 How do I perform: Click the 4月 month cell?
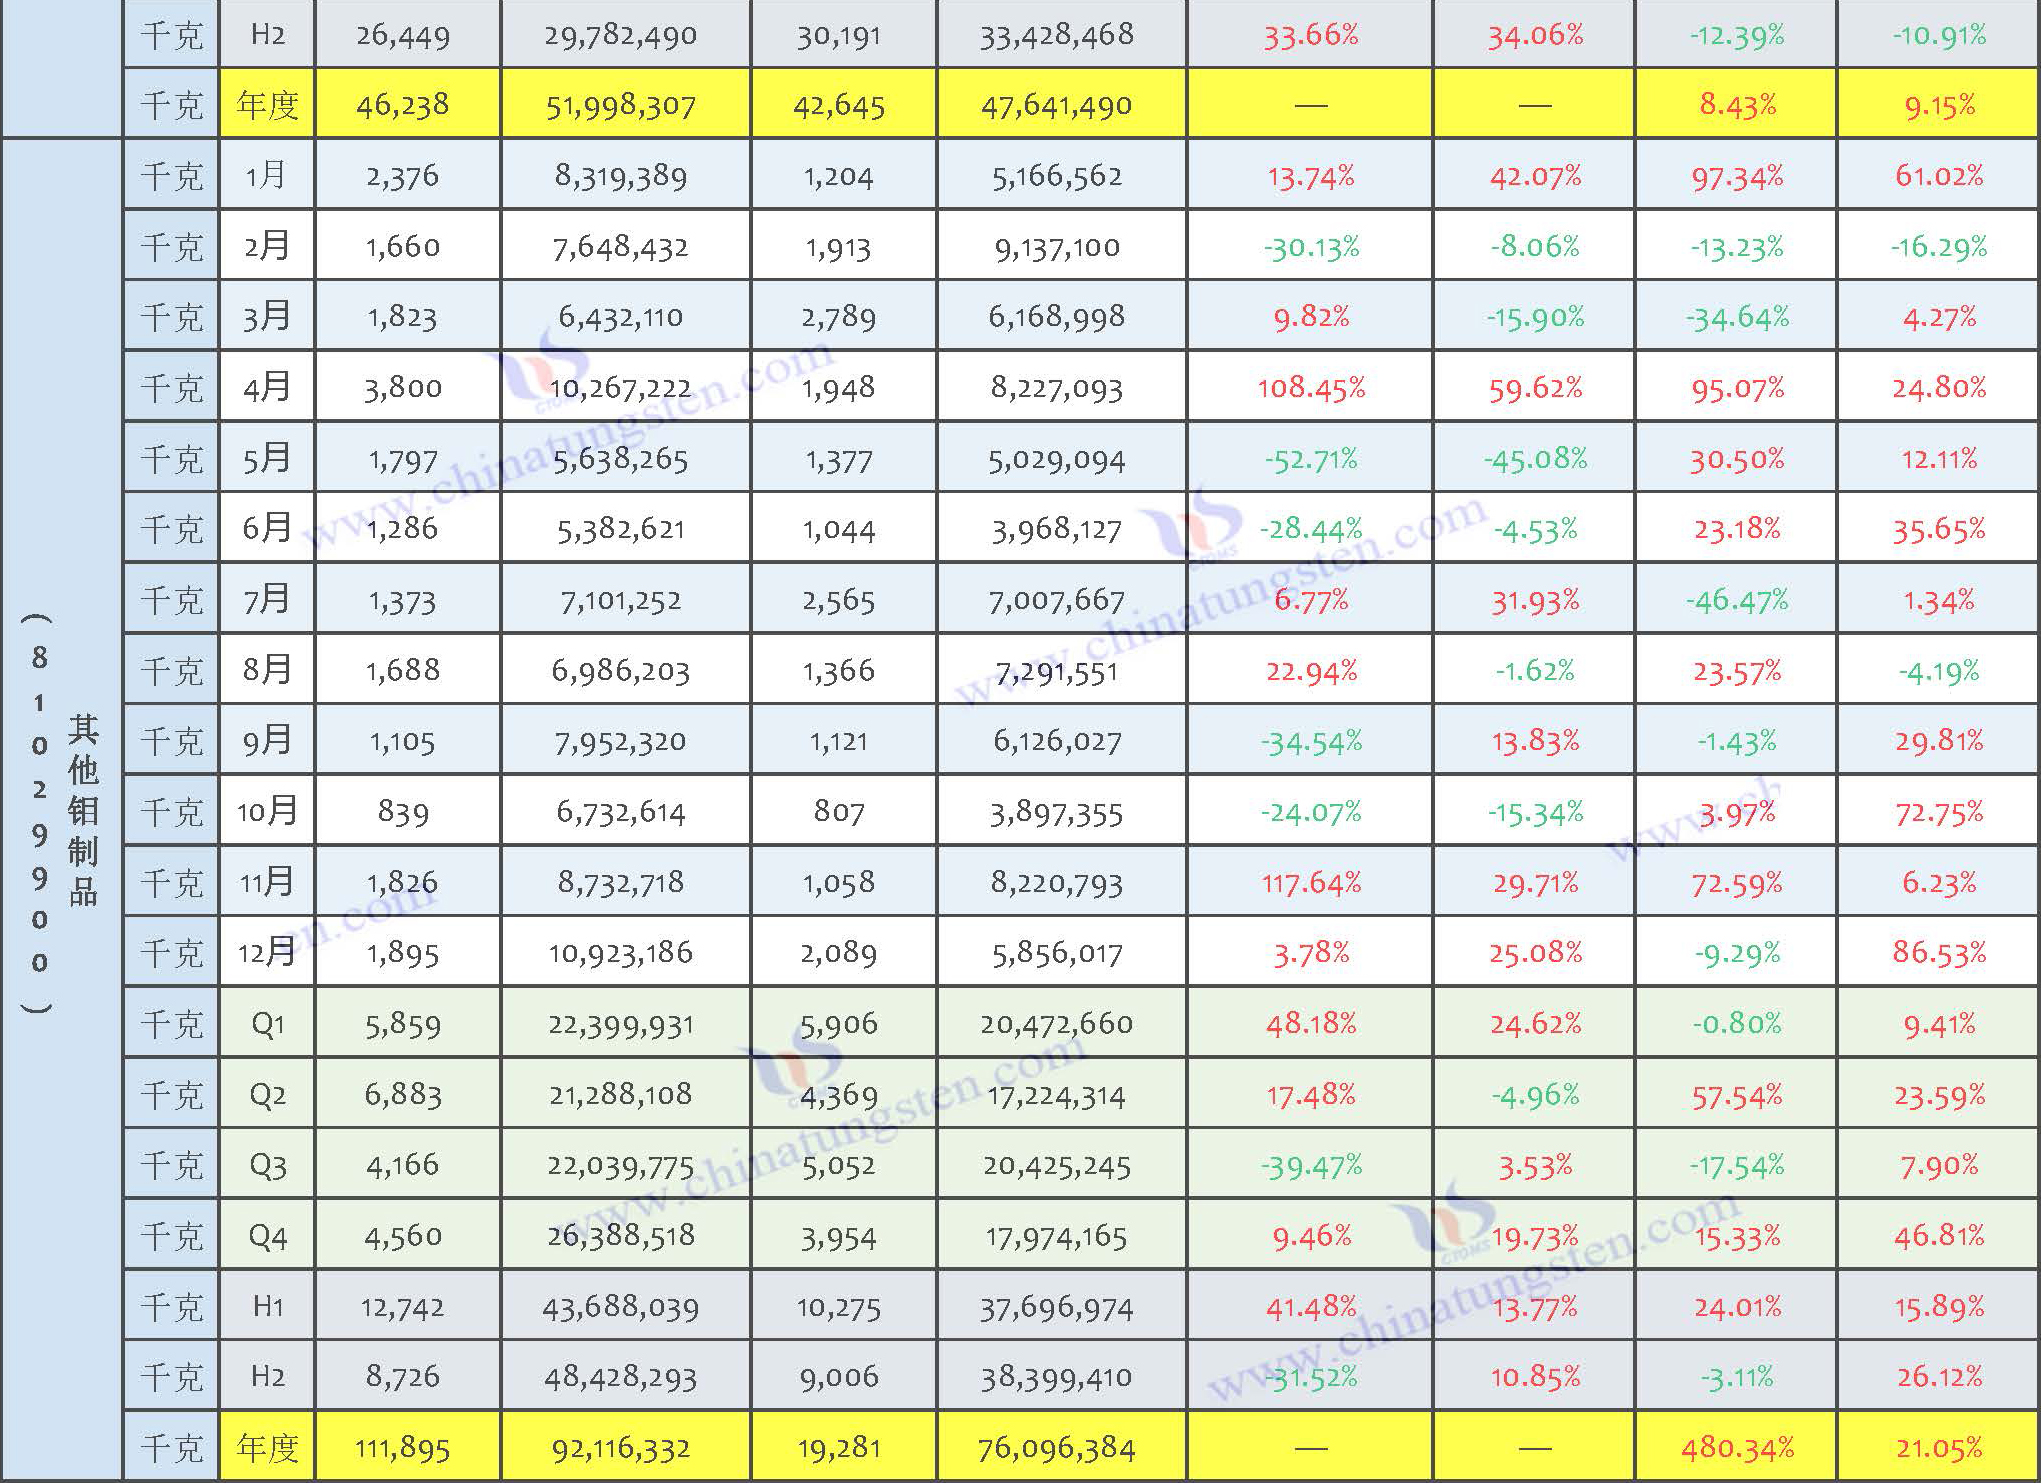click(x=266, y=387)
